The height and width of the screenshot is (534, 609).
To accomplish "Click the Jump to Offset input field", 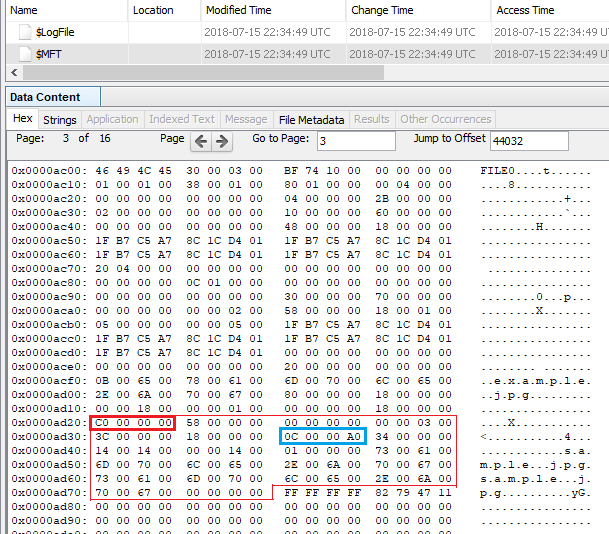I will pos(529,141).
